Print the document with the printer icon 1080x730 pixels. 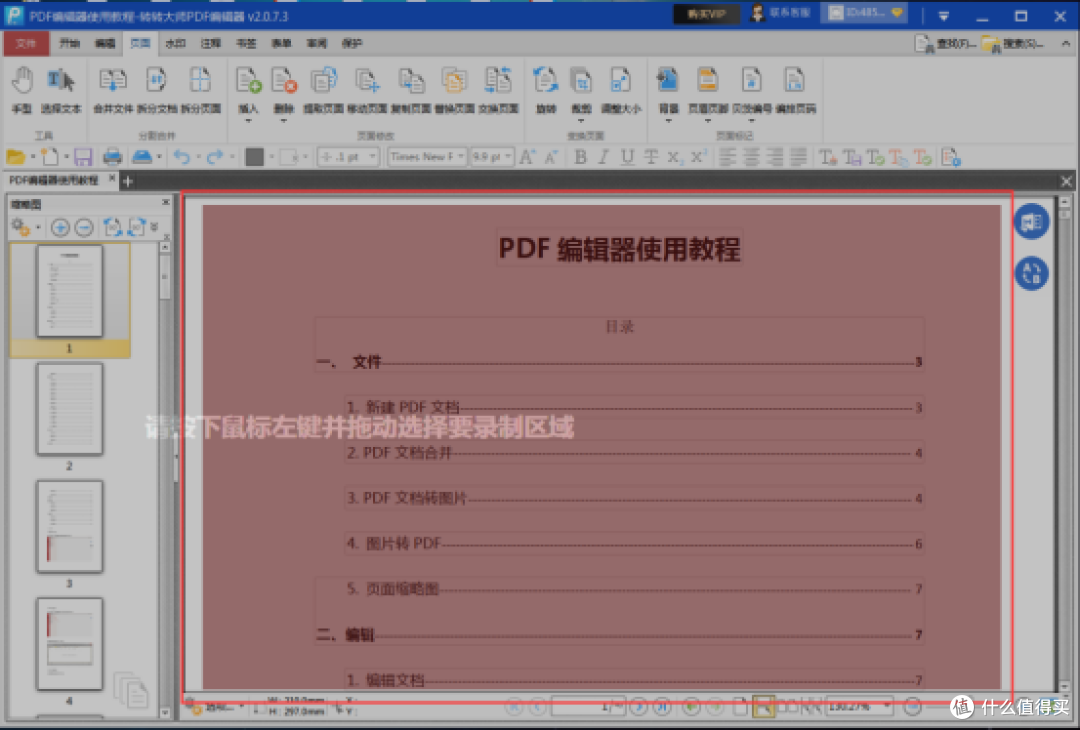pyautogui.click(x=112, y=158)
